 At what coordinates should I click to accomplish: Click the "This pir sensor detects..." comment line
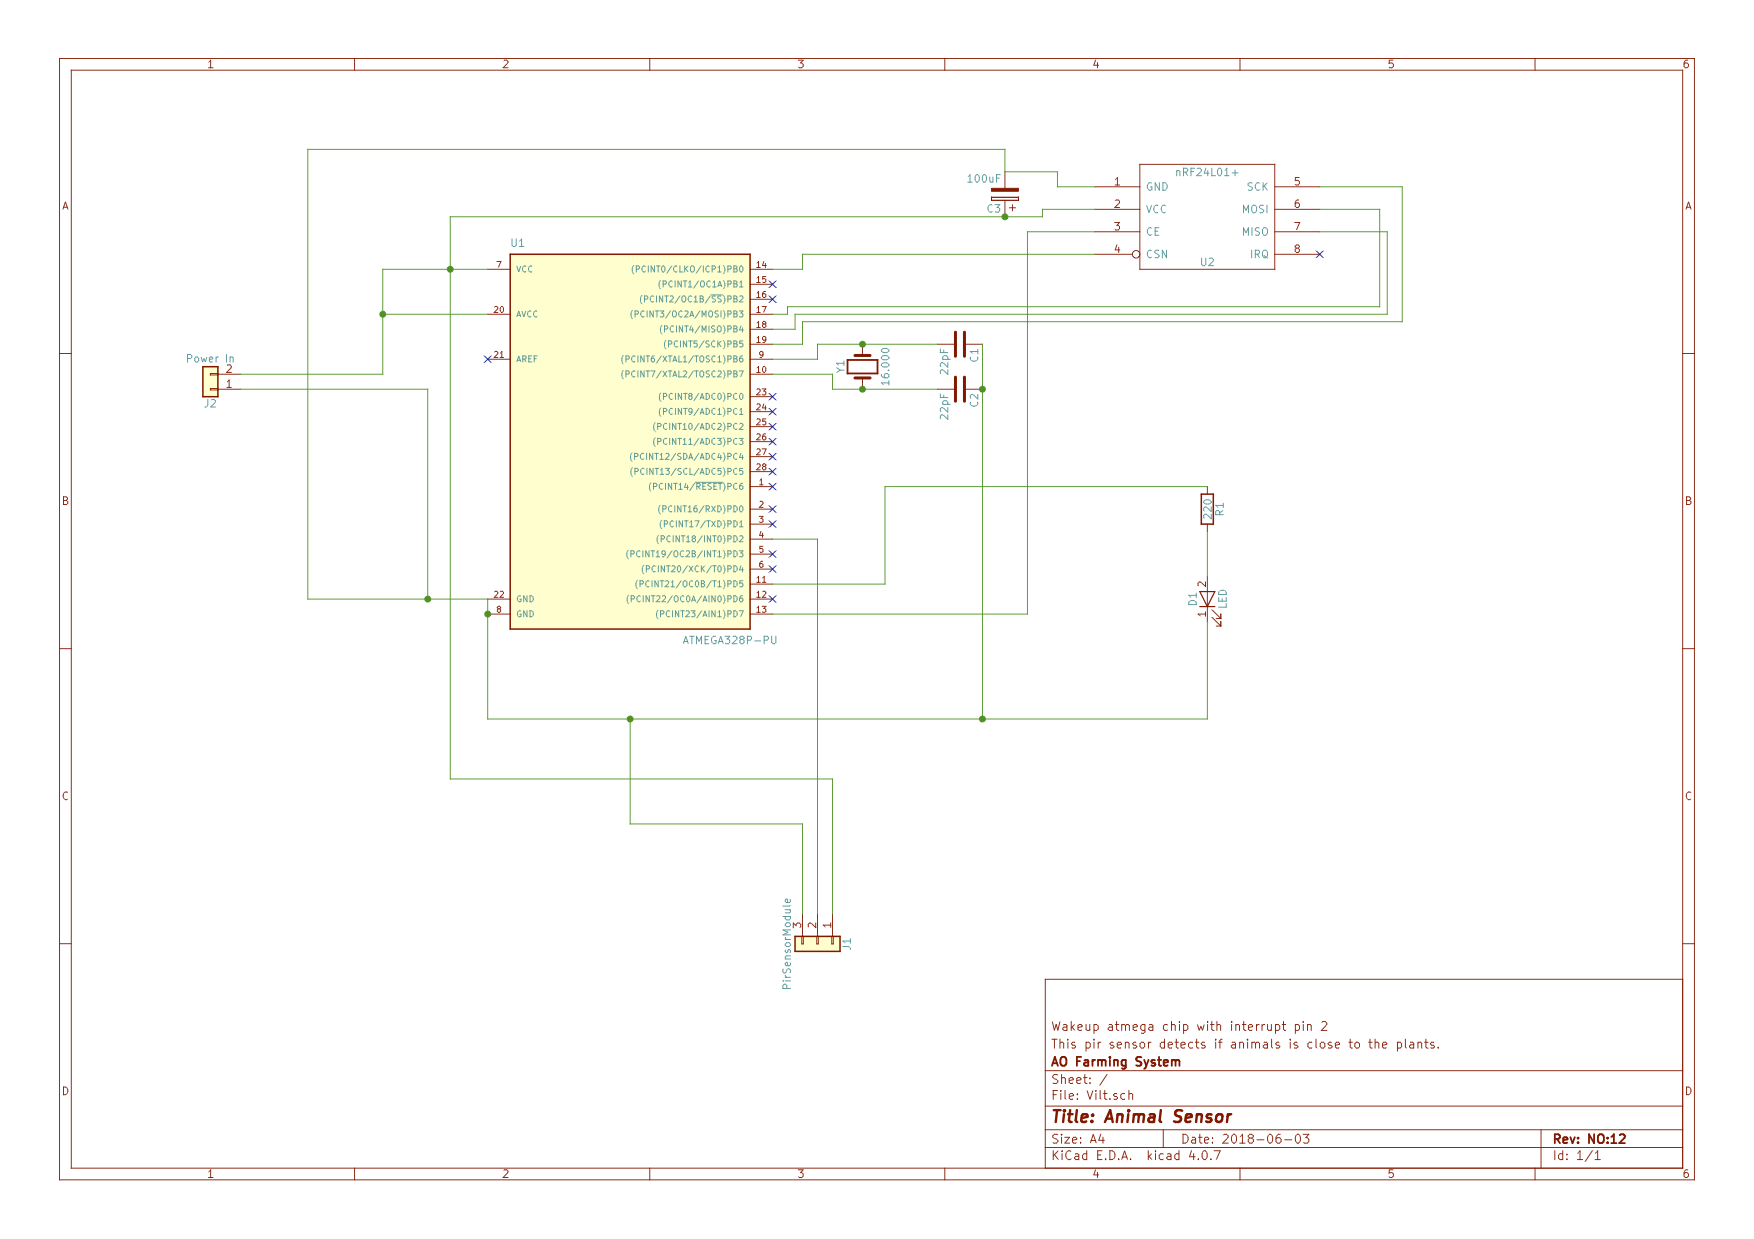1246,1044
